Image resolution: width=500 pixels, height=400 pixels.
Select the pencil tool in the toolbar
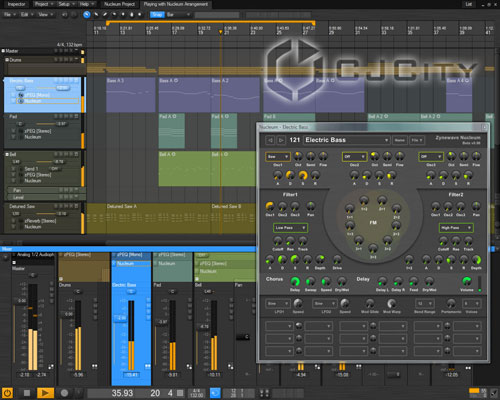click(x=105, y=15)
